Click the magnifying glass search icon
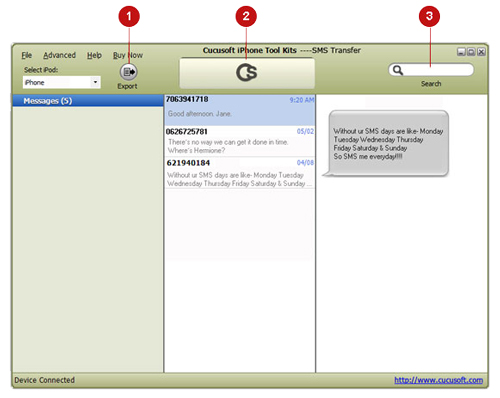This screenshot has width=500, height=398. click(x=398, y=70)
